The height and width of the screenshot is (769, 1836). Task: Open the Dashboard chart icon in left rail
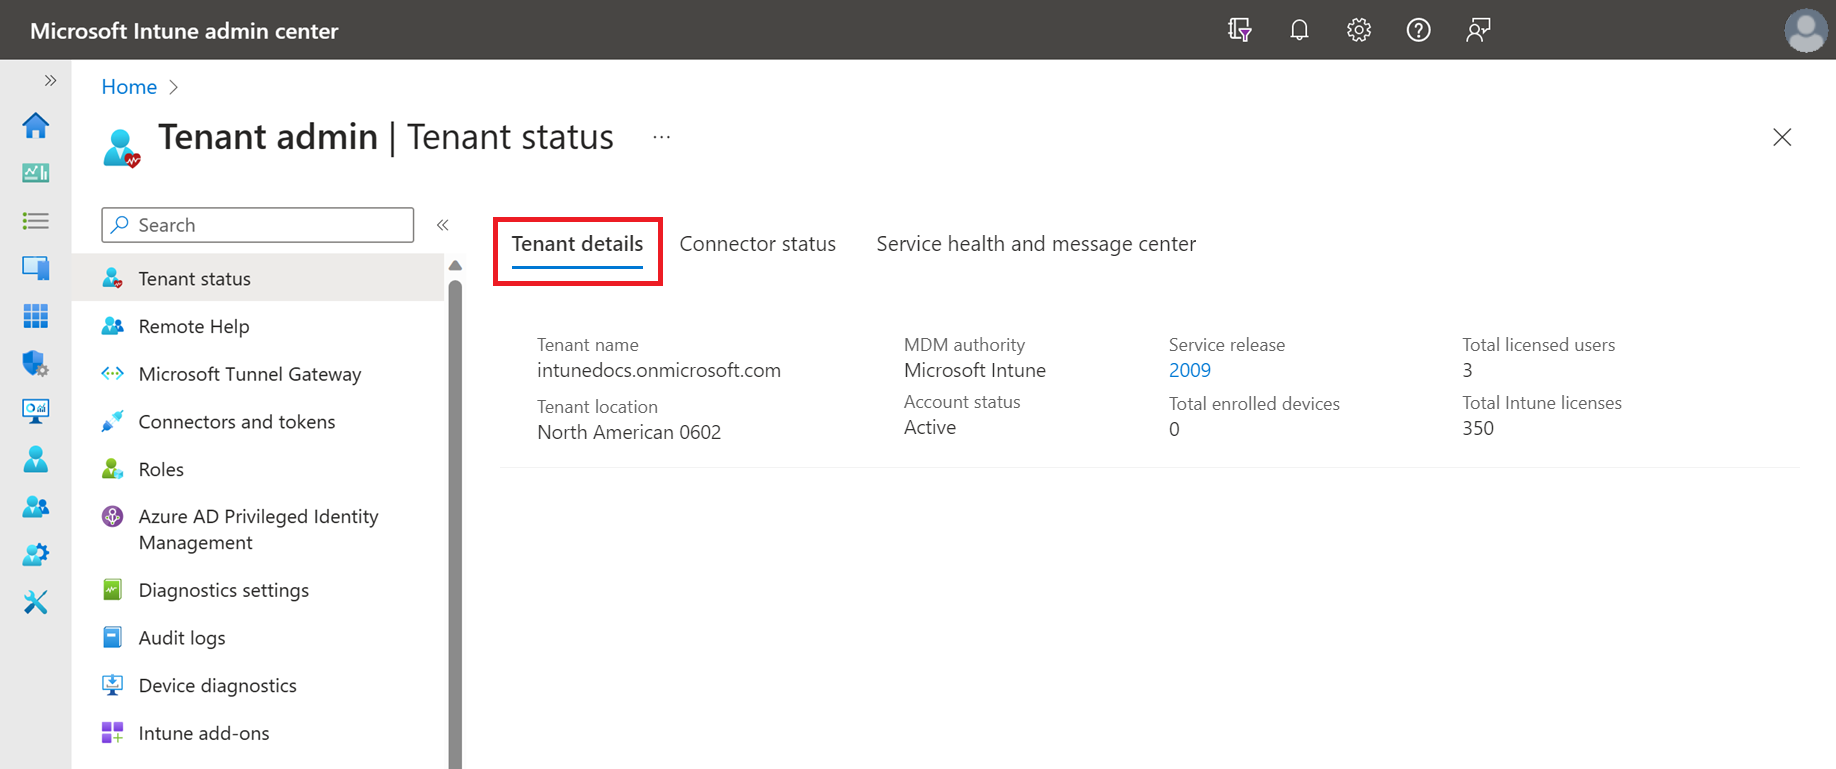click(x=36, y=173)
